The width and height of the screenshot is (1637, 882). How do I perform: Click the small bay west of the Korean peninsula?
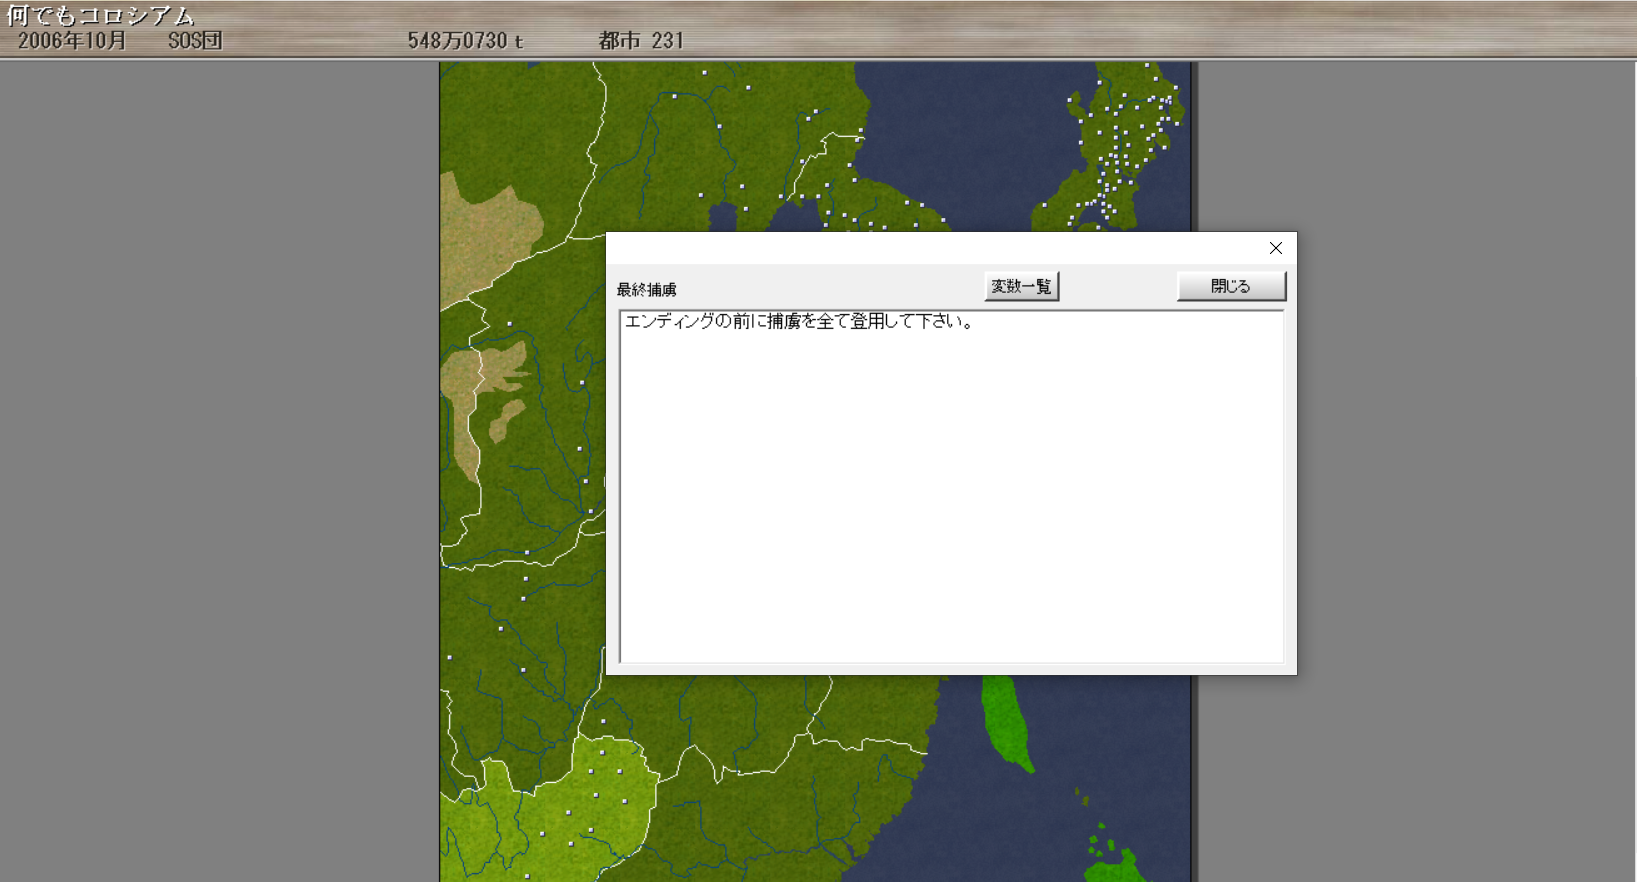[725, 215]
